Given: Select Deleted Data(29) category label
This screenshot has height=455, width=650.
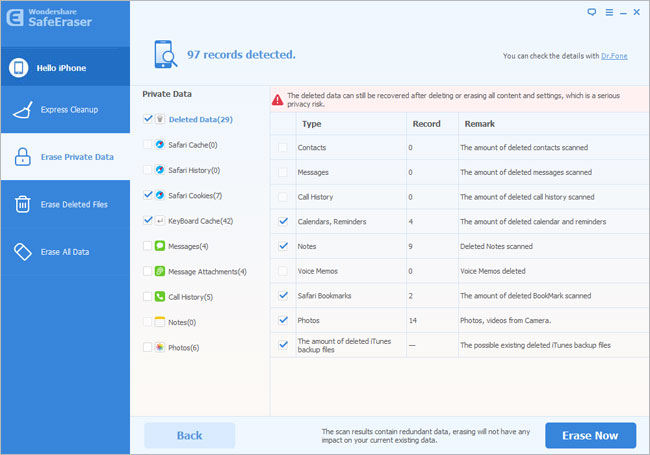Looking at the screenshot, I should 201,120.
